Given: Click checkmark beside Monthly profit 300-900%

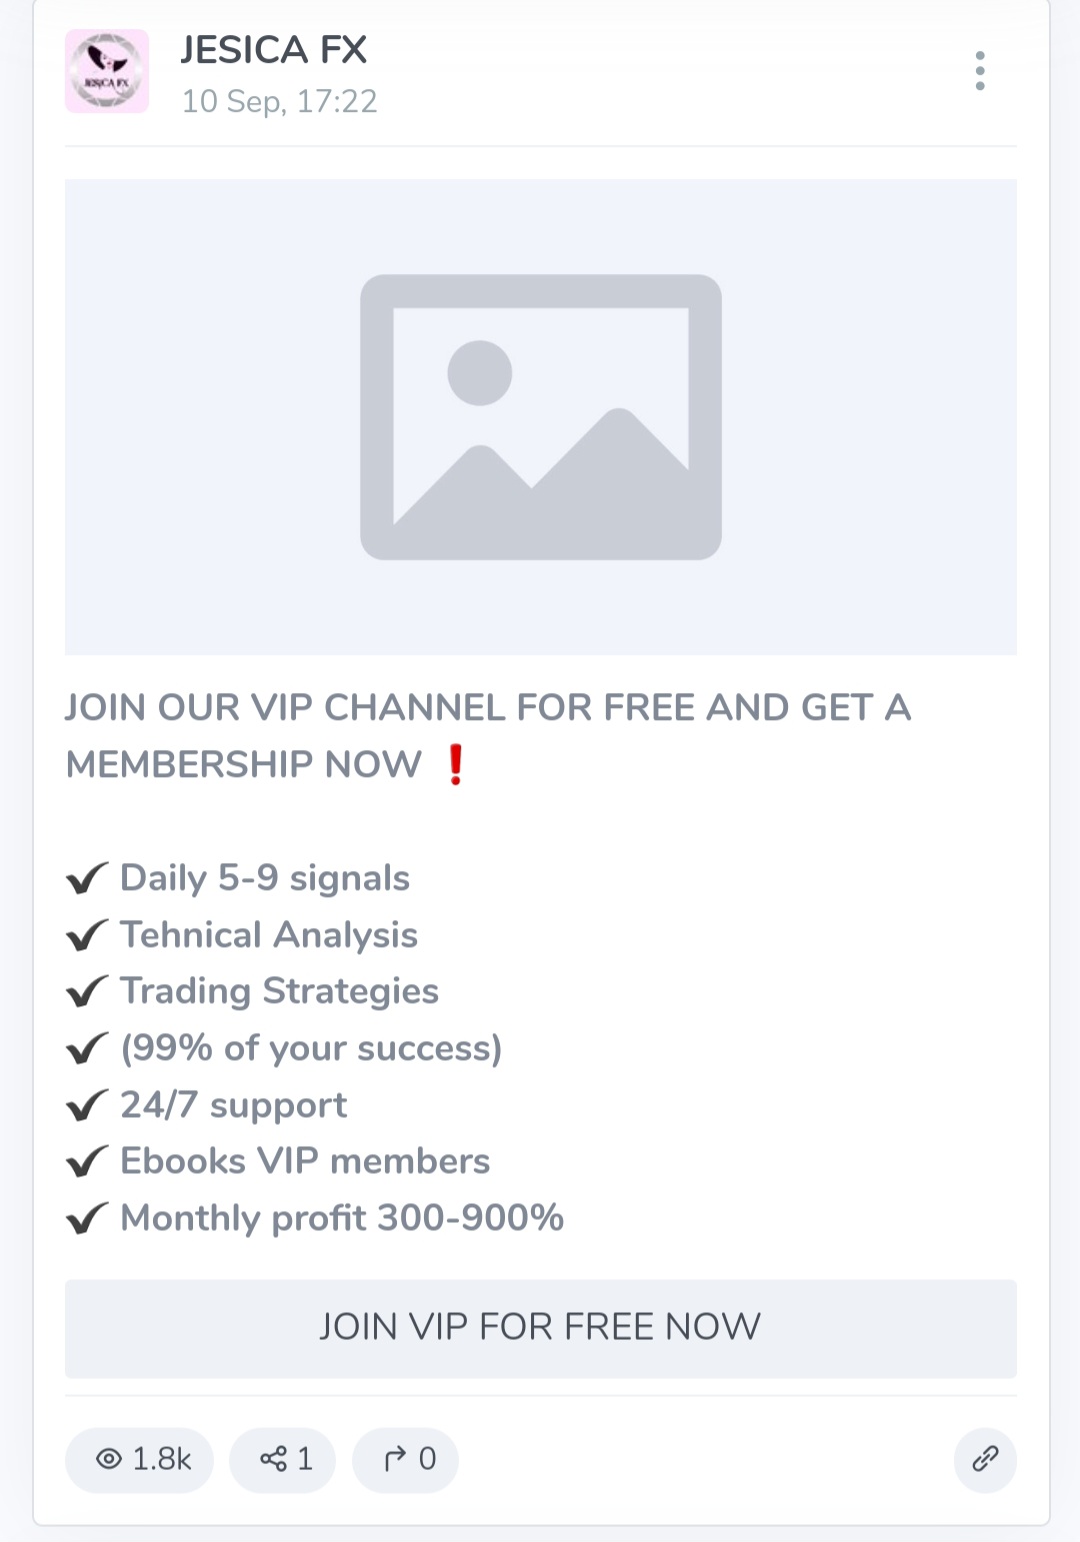Looking at the screenshot, I should coord(87,1219).
